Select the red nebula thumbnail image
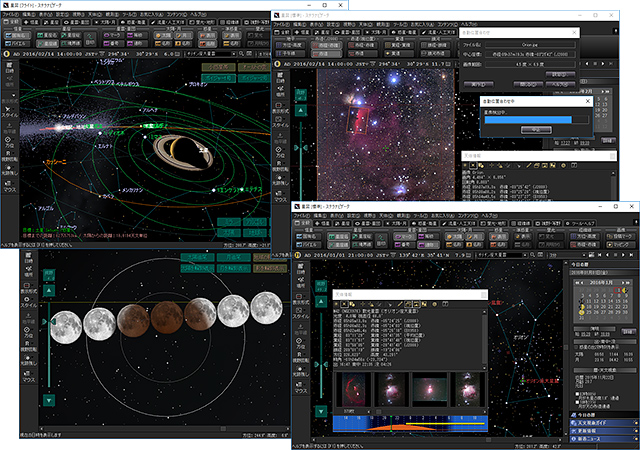 [x=353, y=387]
